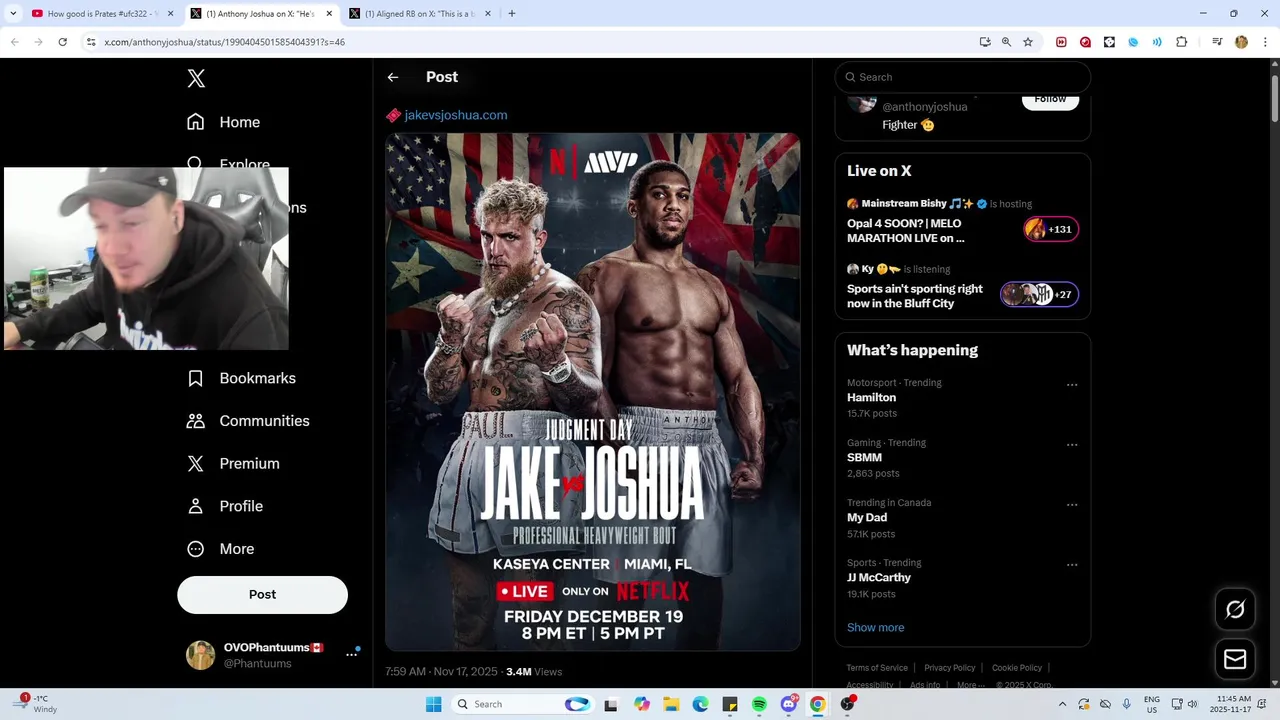This screenshot has height=720, width=1280.
Task: Open the Hamilton trending topic
Action: click(871, 397)
